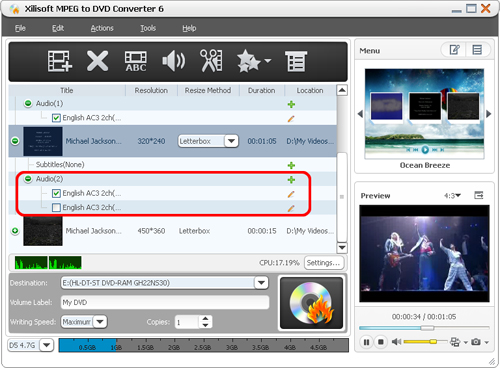Click the preview display mode icon
This screenshot has height=368, width=500.
coord(455,342)
